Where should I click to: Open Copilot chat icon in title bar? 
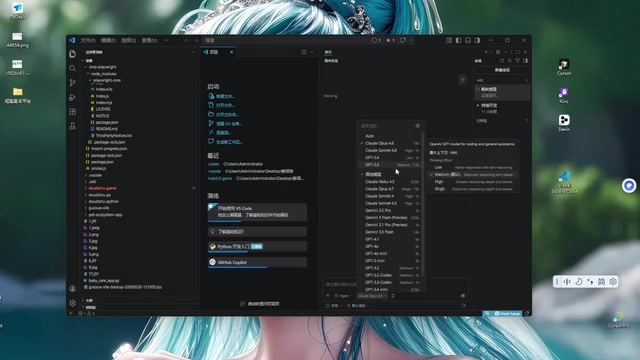[403, 40]
